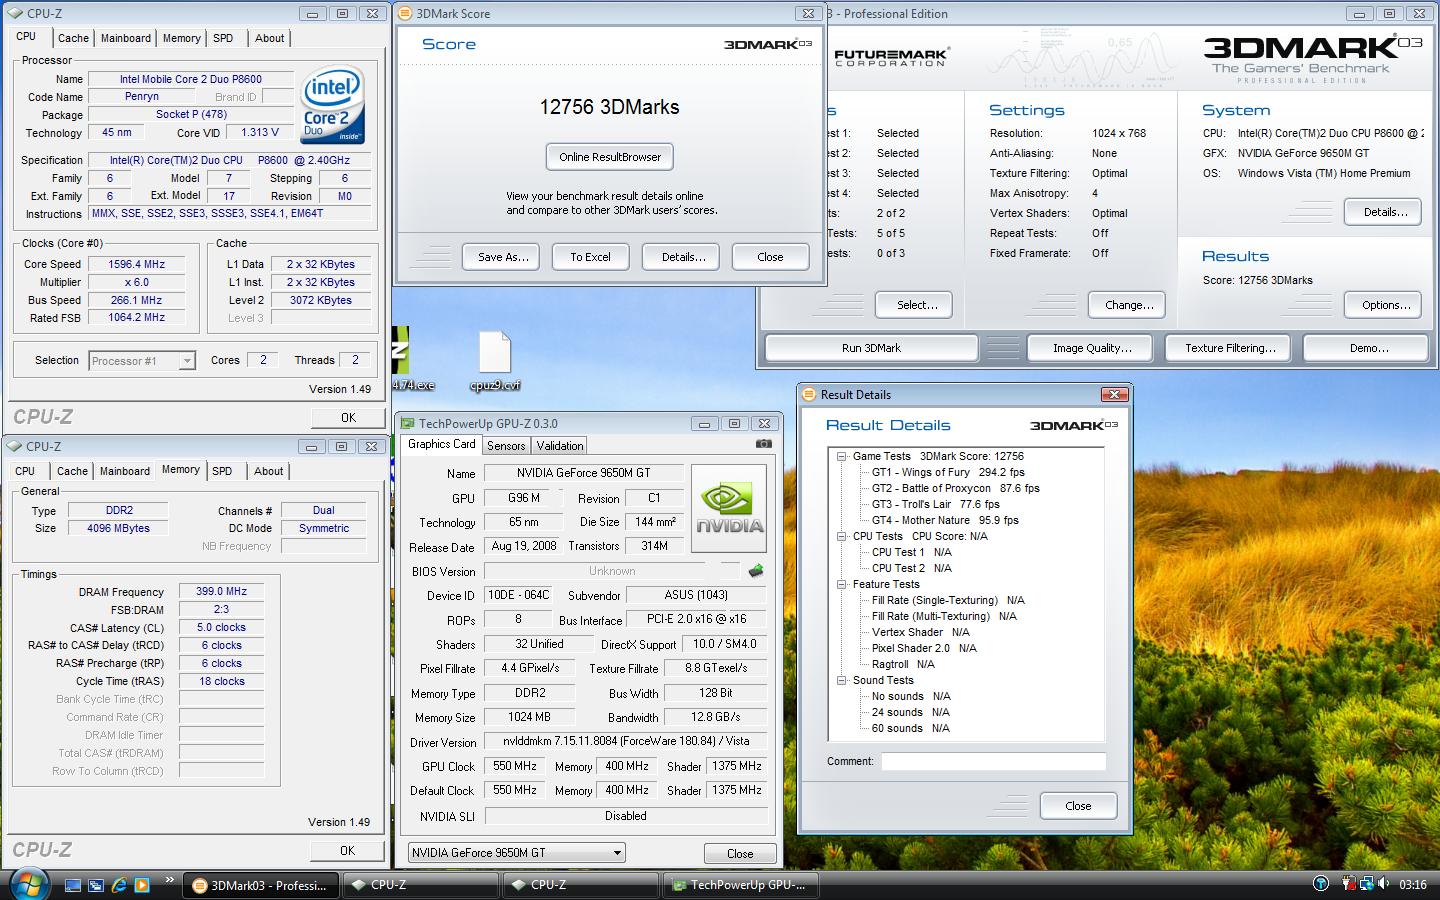This screenshot has height=900, width=1440.
Task: Click Select tests button in 3DMark03
Action: tap(916, 305)
